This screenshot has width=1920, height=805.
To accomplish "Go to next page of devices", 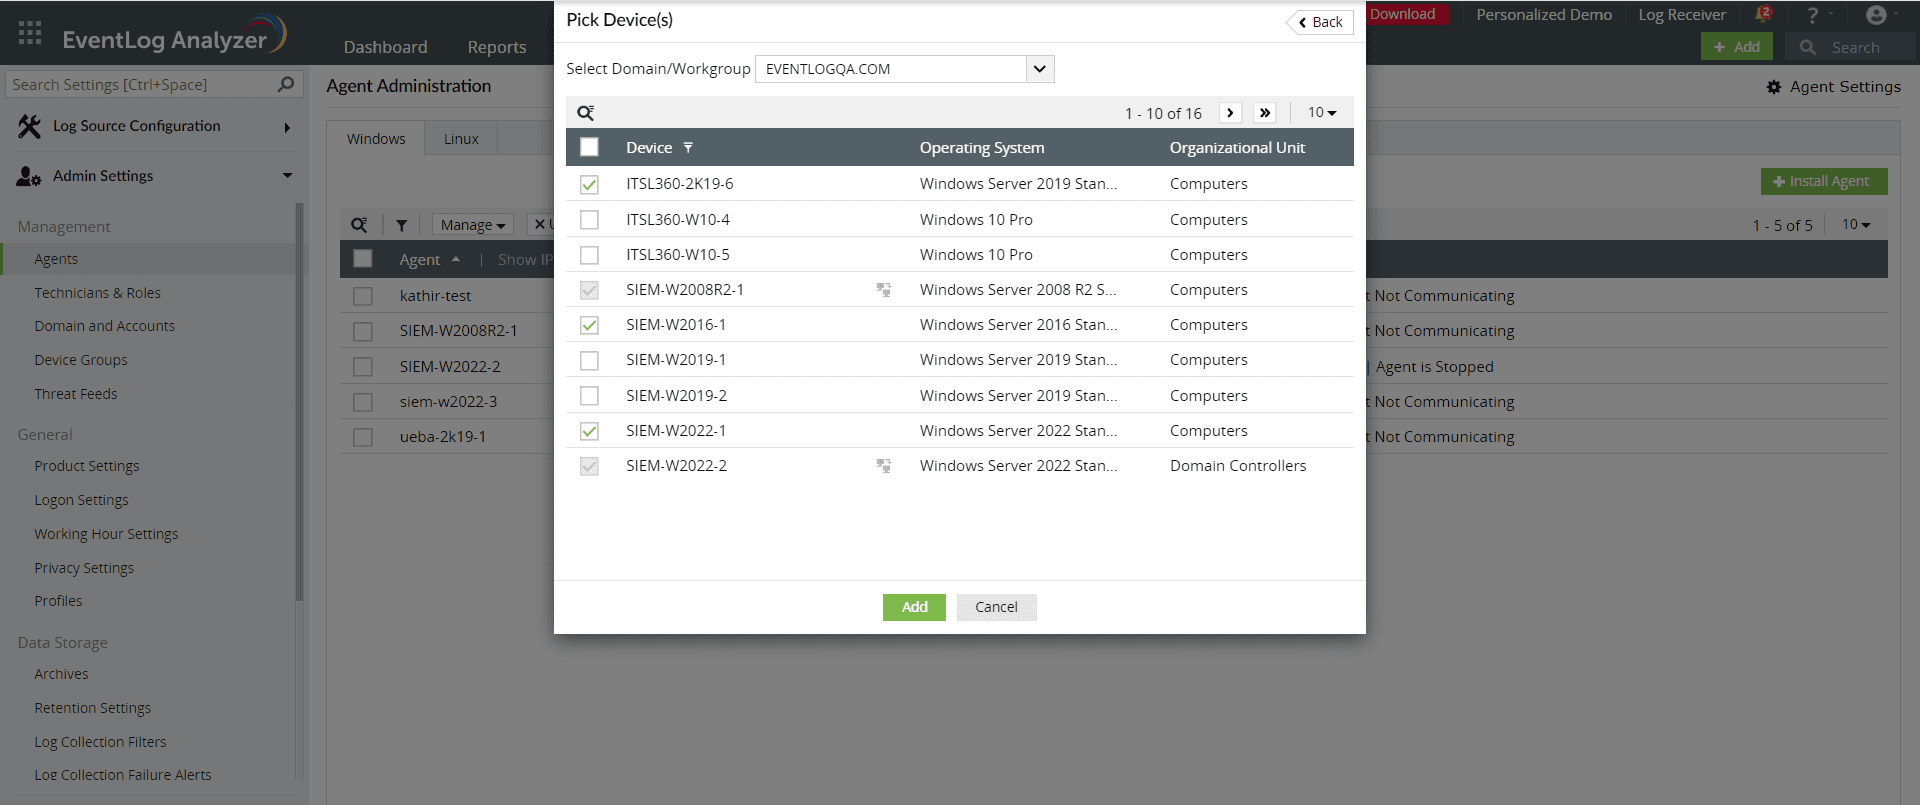I will coord(1230,113).
